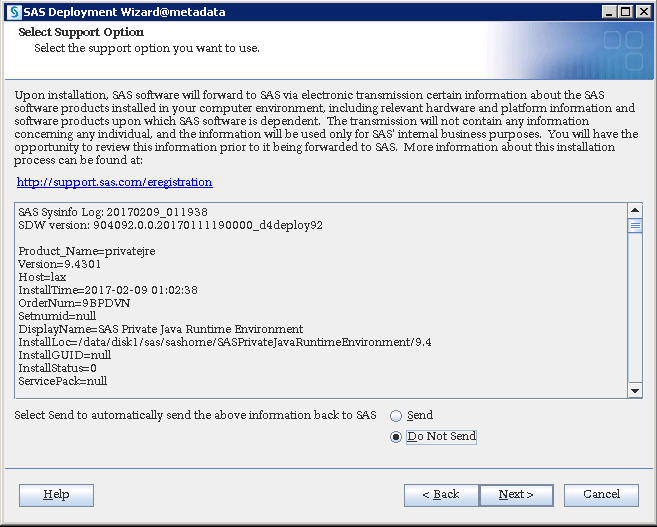Click the 'Host=lax' line
The image size is (657, 527).
[42, 277]
